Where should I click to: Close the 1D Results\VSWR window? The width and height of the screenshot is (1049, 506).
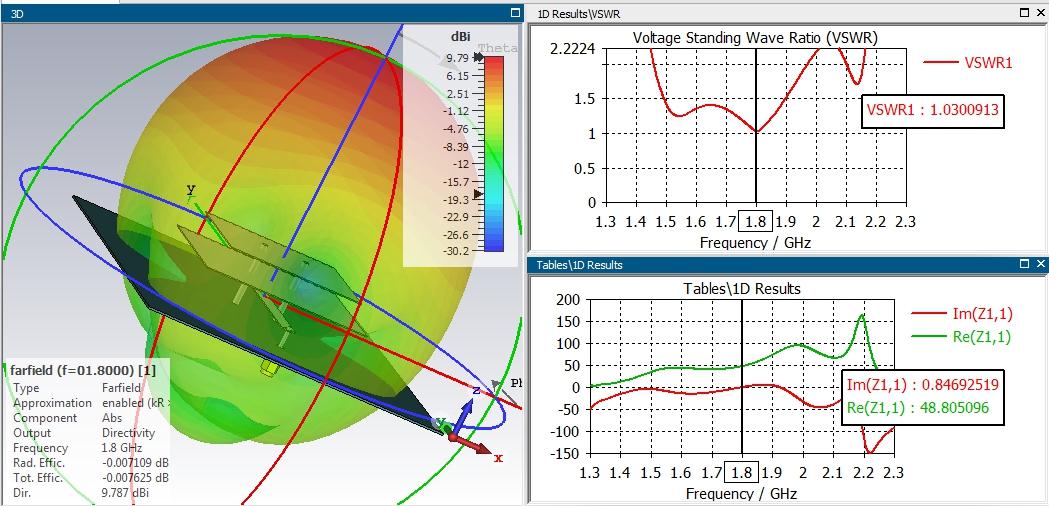(x=1041, y=13)
